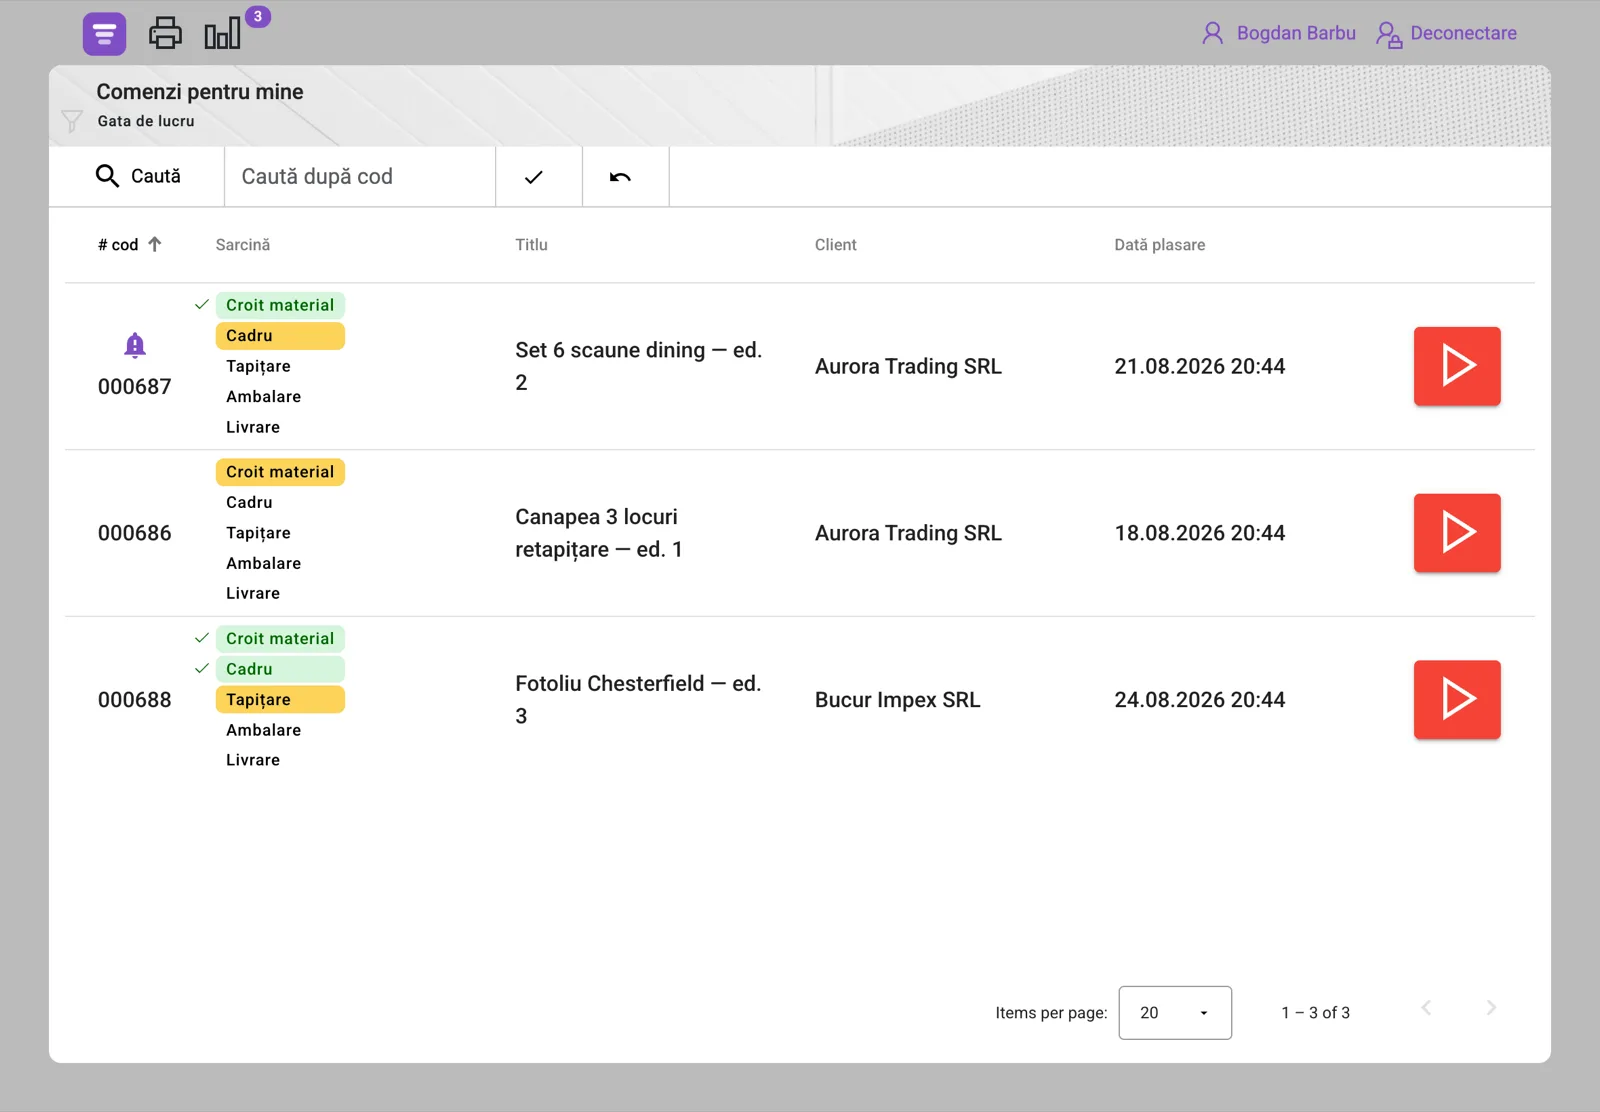This screenshot has width=1600, height=1112.
Task: Select Cadru task chip in order 000687
Action: click(x=280, y=336)
